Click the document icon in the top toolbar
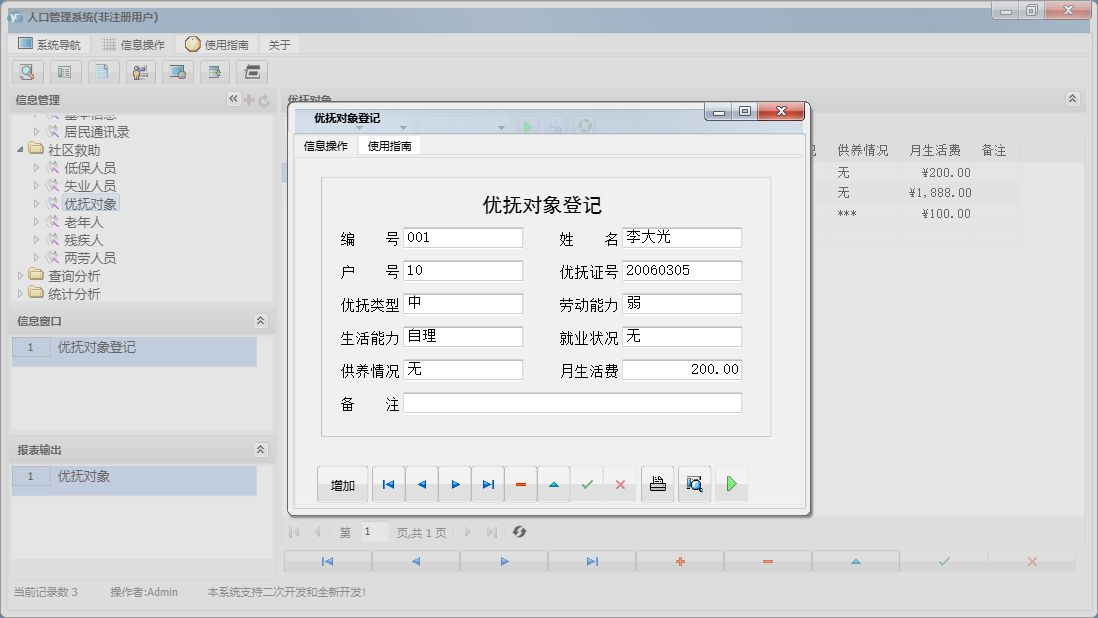Viewport: 1098px width, 618px height. pos(103,72)
